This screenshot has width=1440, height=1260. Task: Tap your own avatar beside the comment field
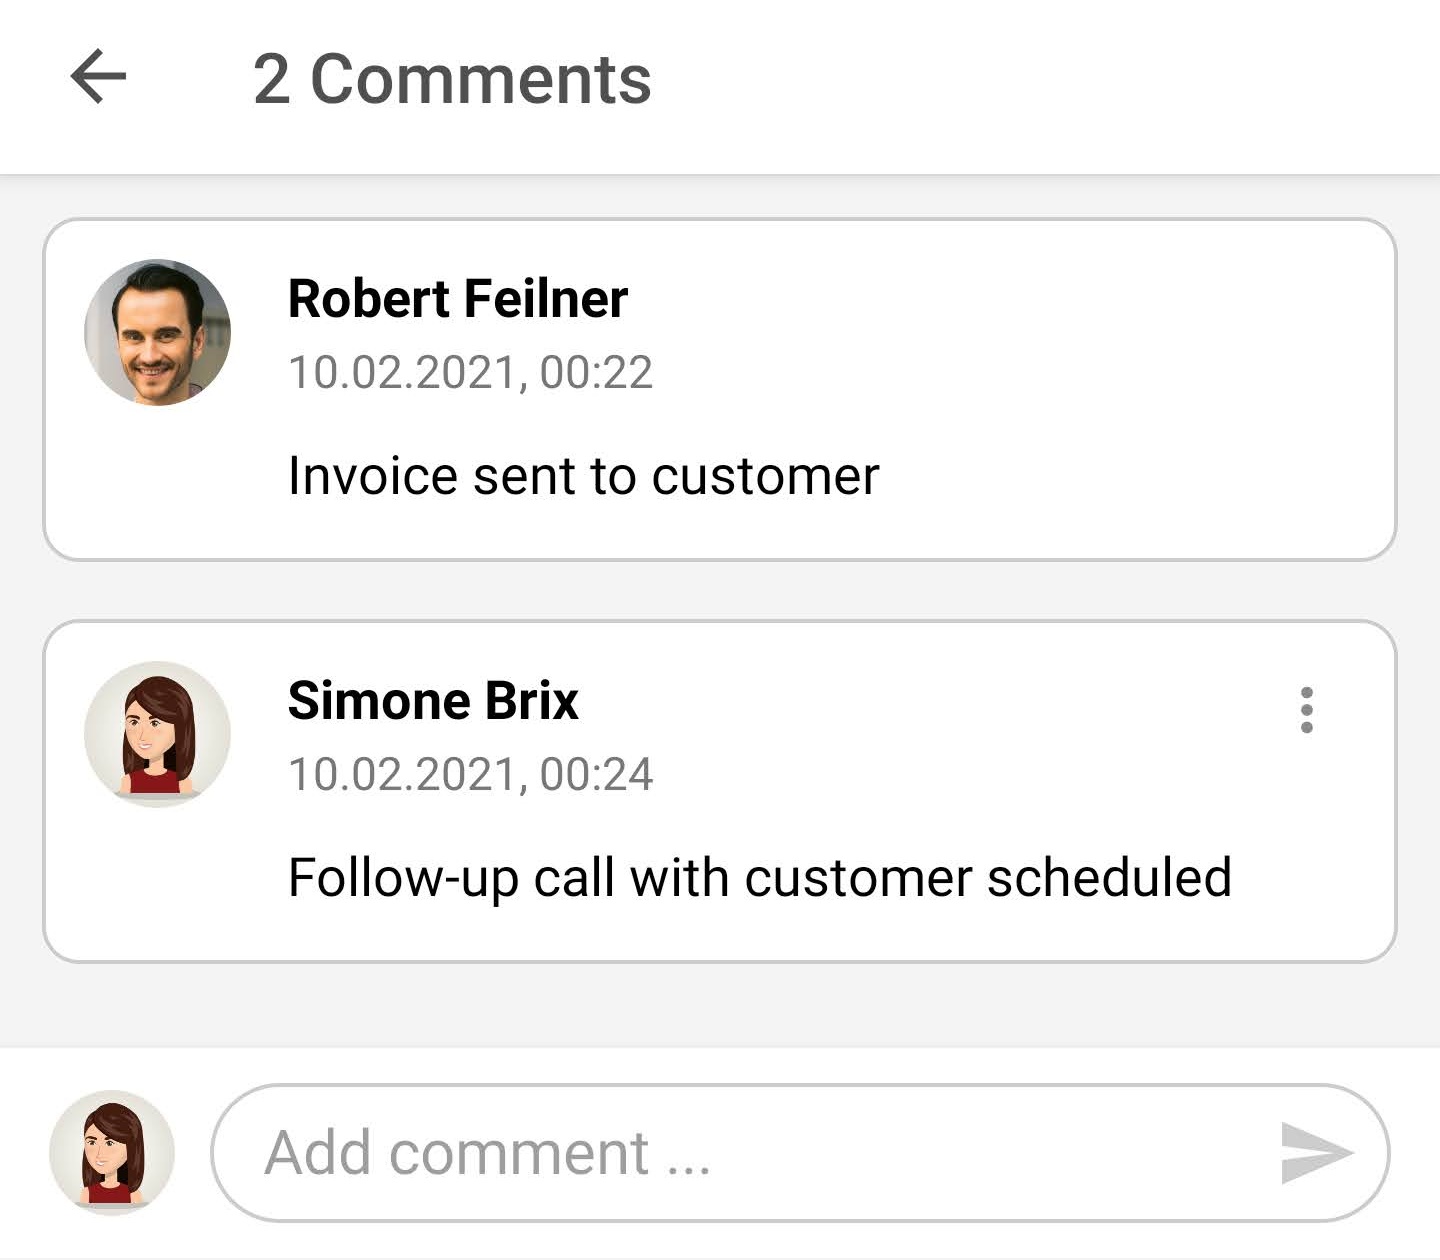point(112,1152)
